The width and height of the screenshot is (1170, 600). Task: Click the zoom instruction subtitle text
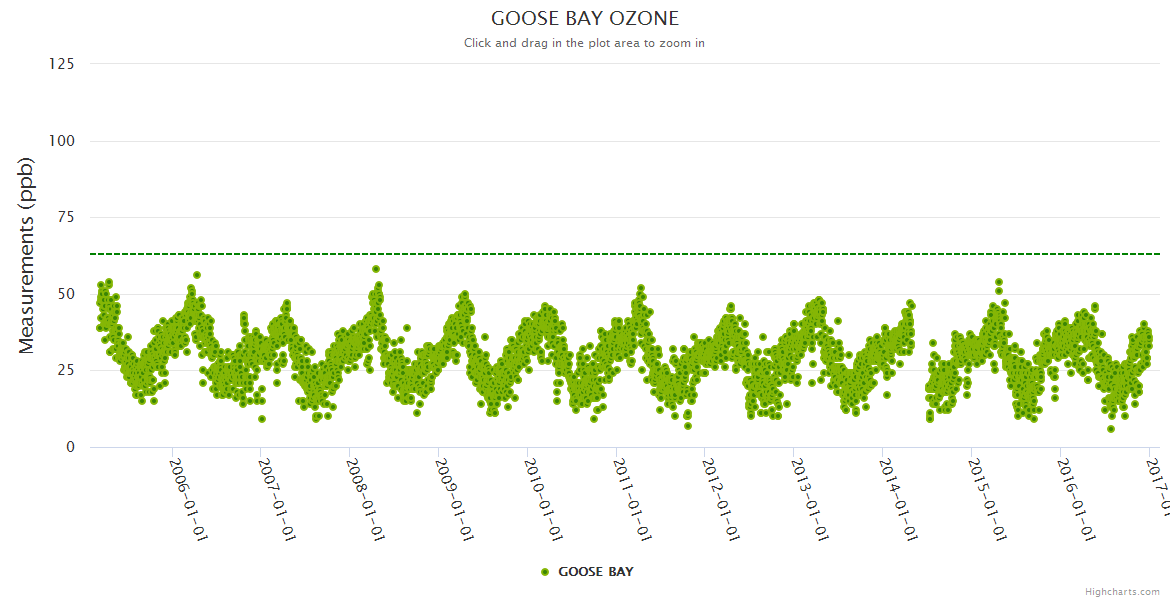pos(584,43)
